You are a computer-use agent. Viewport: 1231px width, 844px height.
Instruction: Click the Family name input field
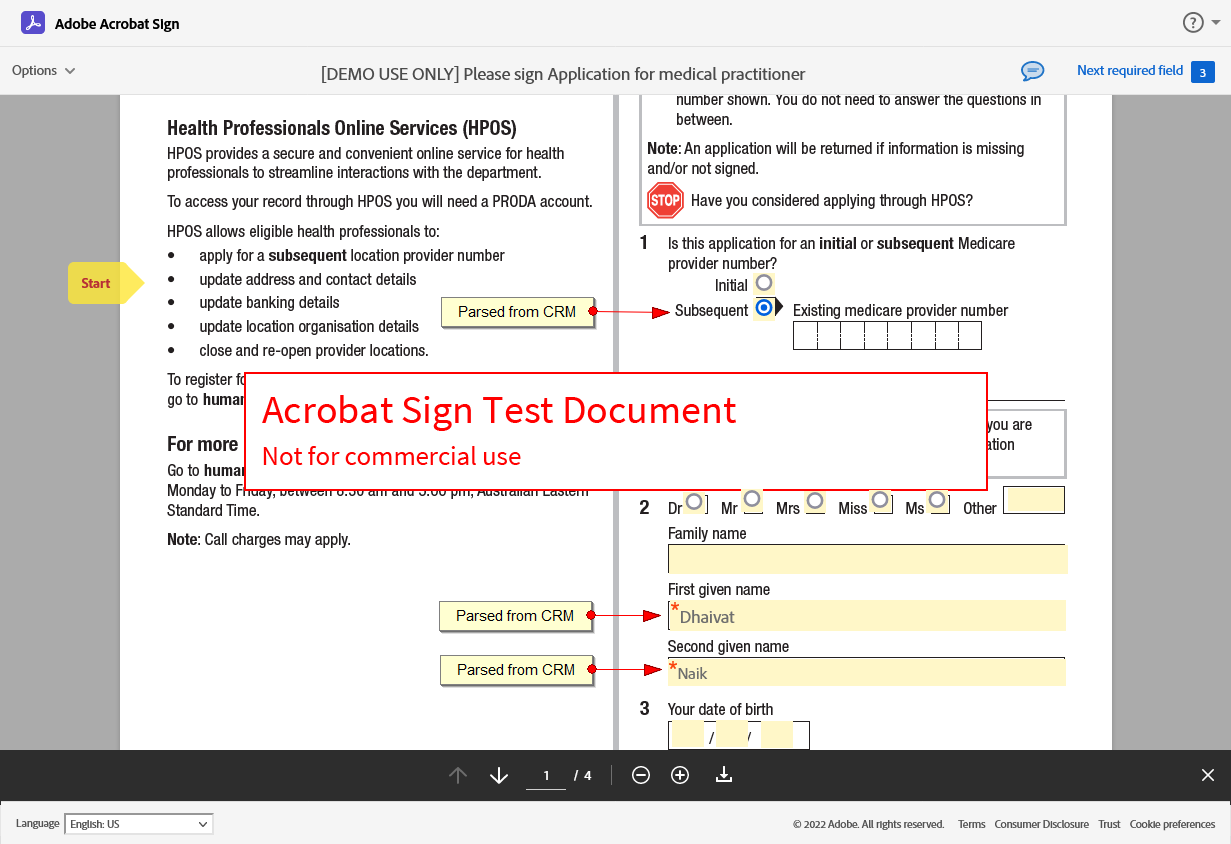(x=867, y=559)
